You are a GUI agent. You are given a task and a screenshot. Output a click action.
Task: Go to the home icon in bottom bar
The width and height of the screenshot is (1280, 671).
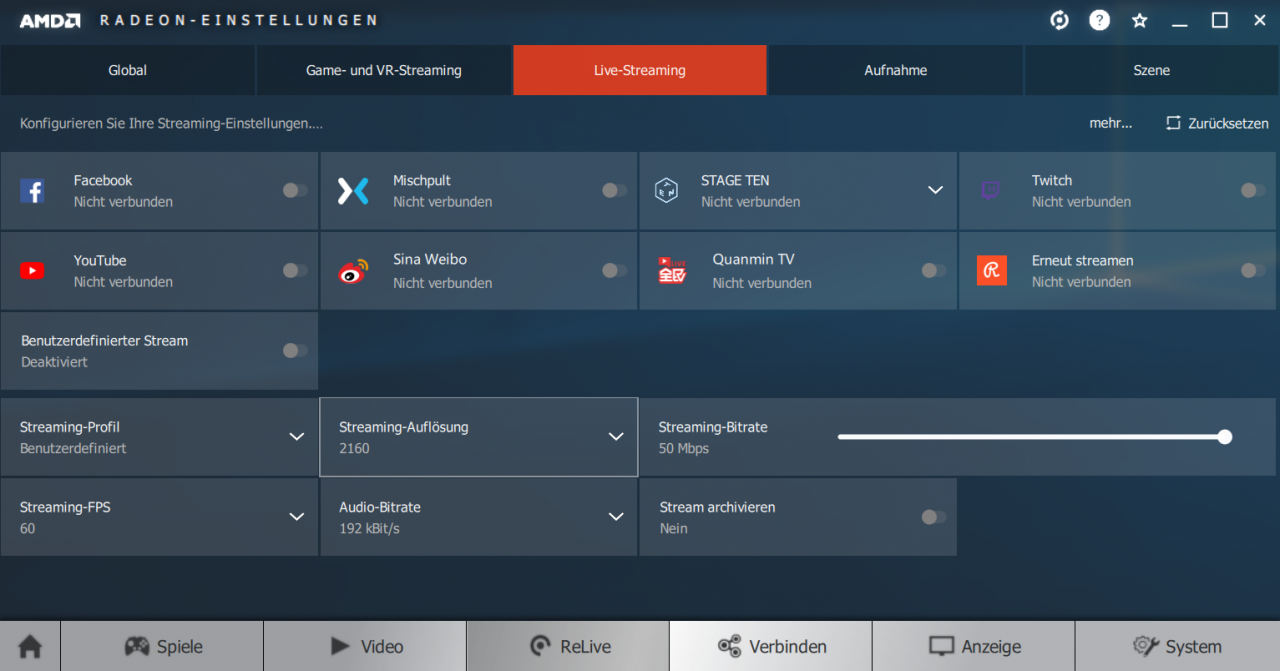tap(30, 646)
